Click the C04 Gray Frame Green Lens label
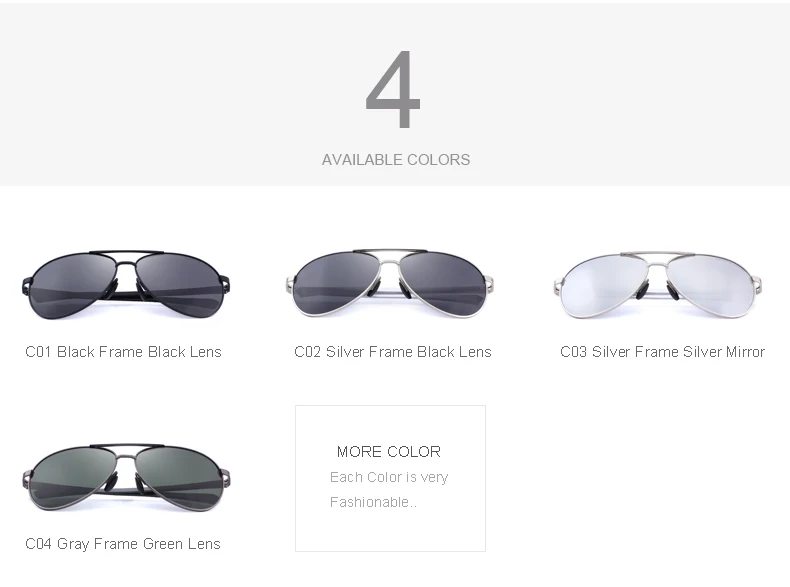The width and height of the screenshot is (790, 587). coord(123,544)
